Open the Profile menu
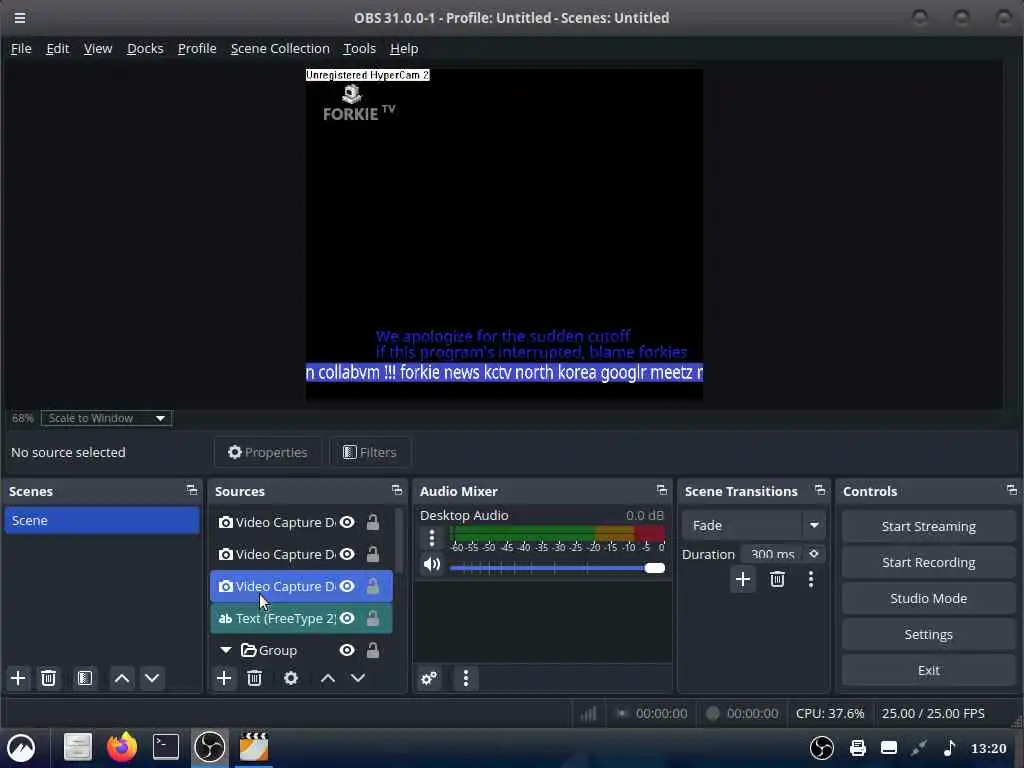The width and height of the screenshot is (1024, 768). (x=197, y=48)
